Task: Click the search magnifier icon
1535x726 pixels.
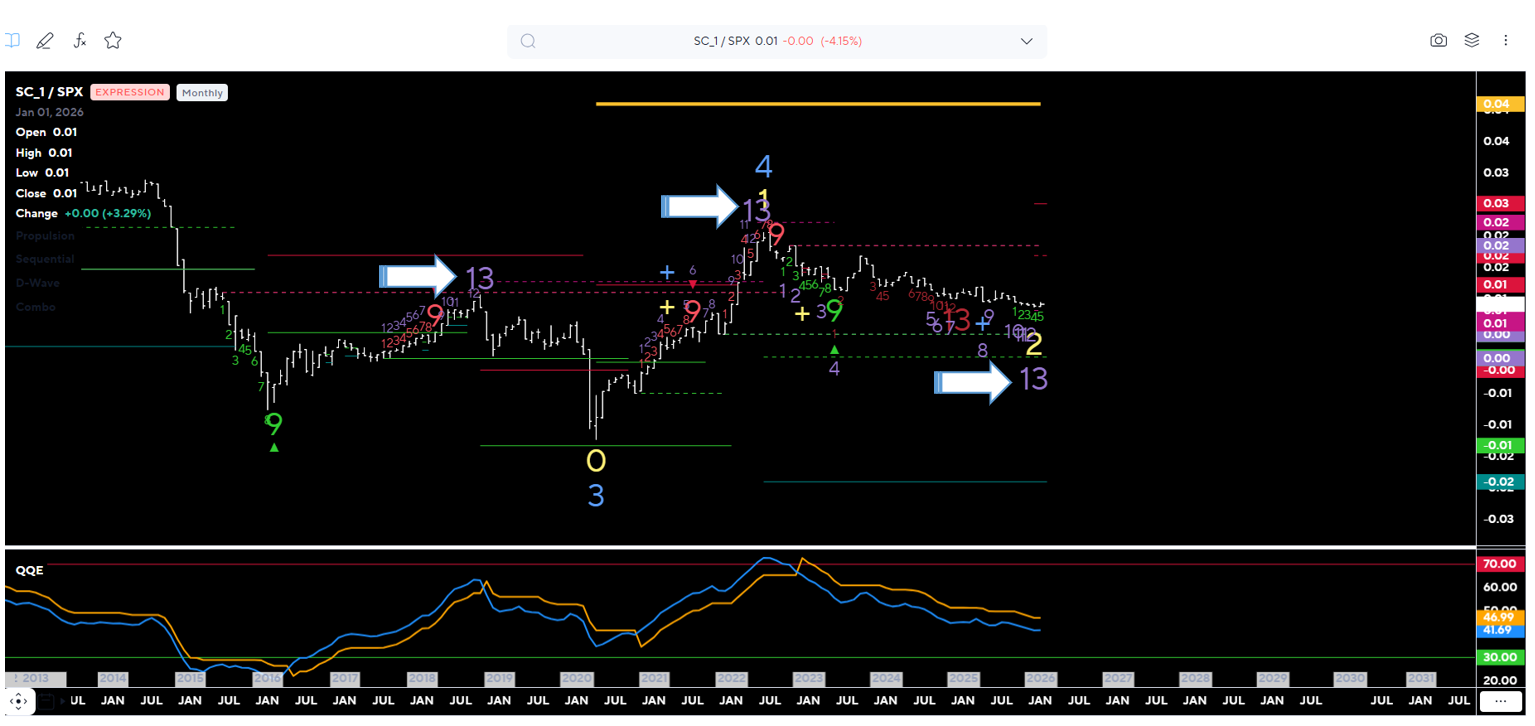Action: [x=528, y=41]
